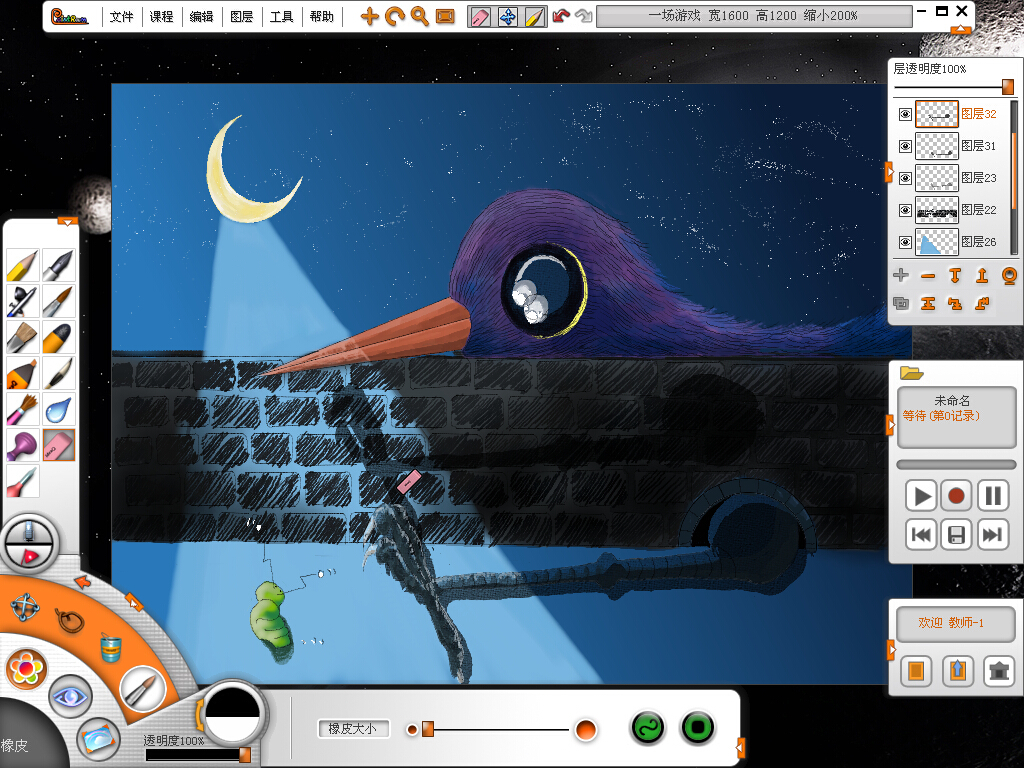Viewport: 1024px width, 768px height.
Task: Click the 橡皮大小 label button
Action: click(x=353, y=729)
